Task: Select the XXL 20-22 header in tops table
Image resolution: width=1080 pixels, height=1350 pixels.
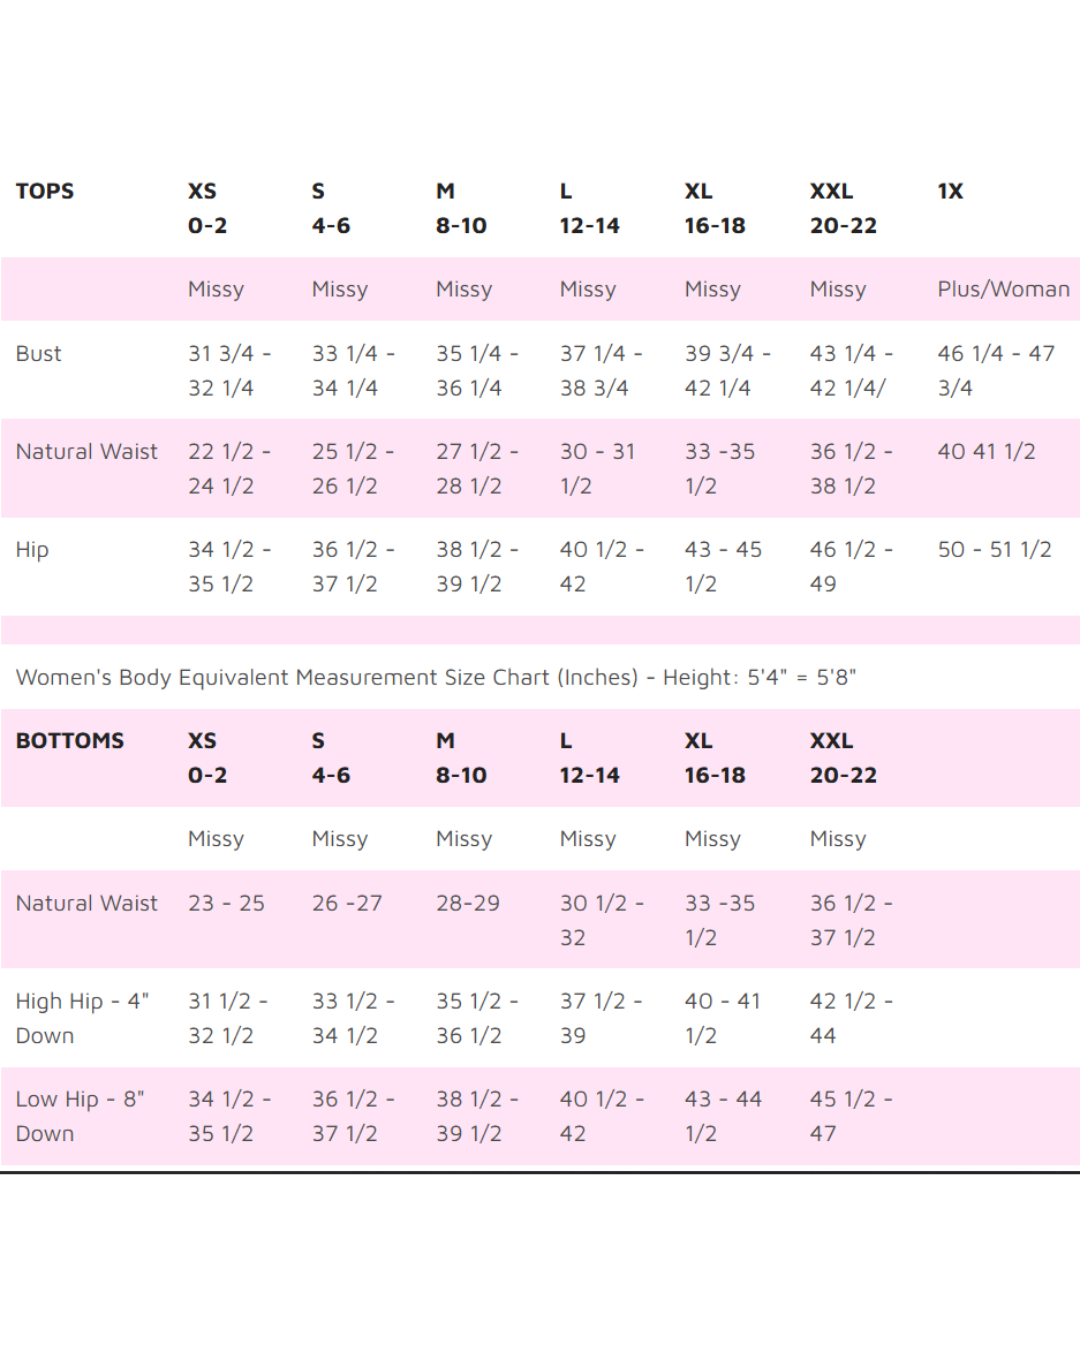Action: (843, 208)
